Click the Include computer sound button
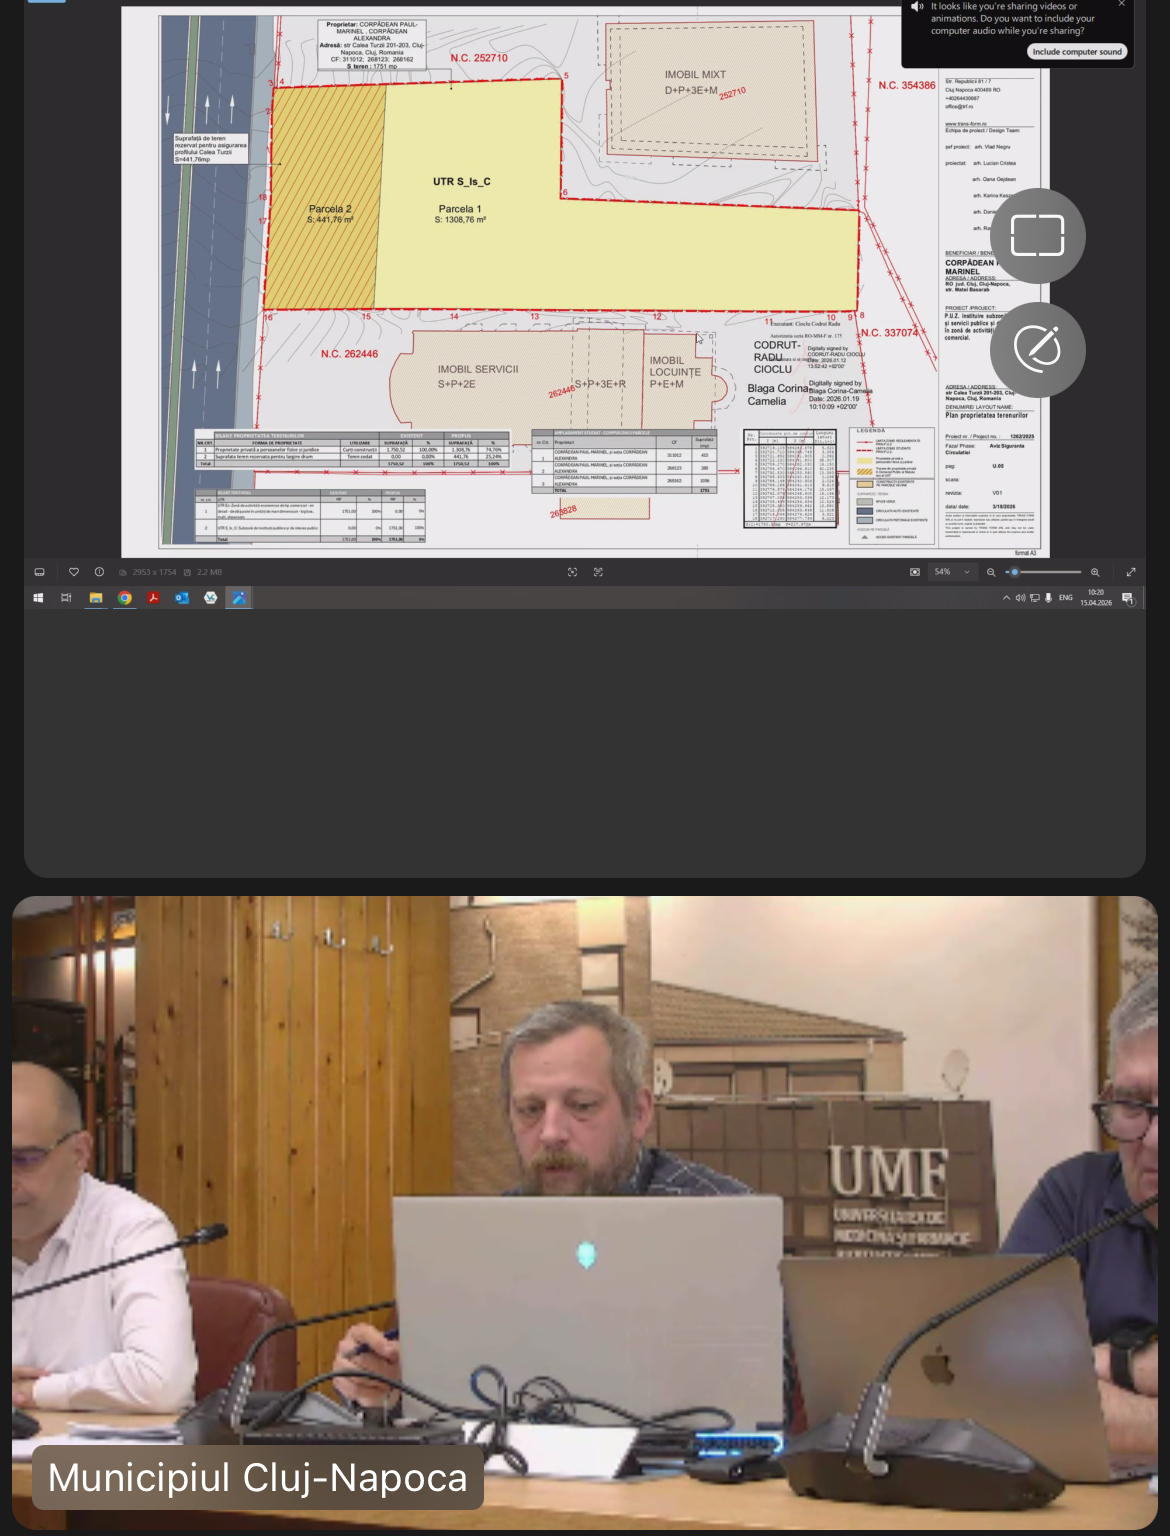 tap(1076, 52)
